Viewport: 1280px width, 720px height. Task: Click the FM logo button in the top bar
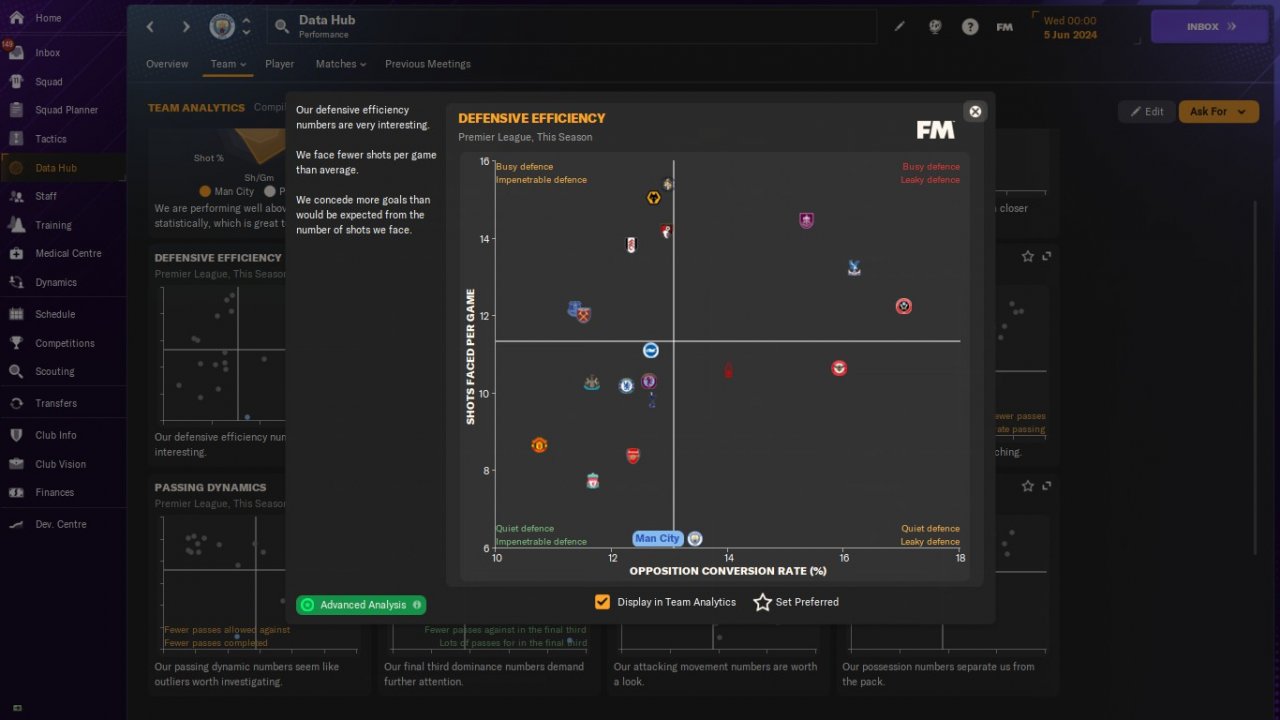[1005, 27]
